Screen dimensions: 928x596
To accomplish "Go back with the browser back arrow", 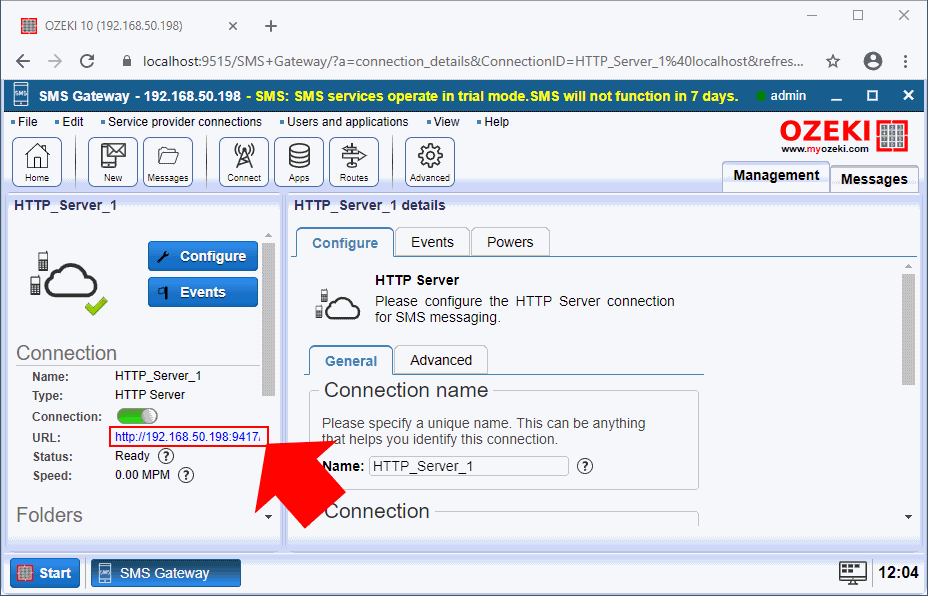I will [23, 61].
